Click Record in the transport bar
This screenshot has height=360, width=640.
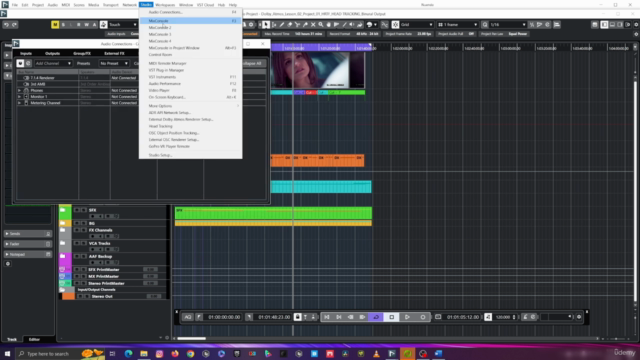pos(423,317)
